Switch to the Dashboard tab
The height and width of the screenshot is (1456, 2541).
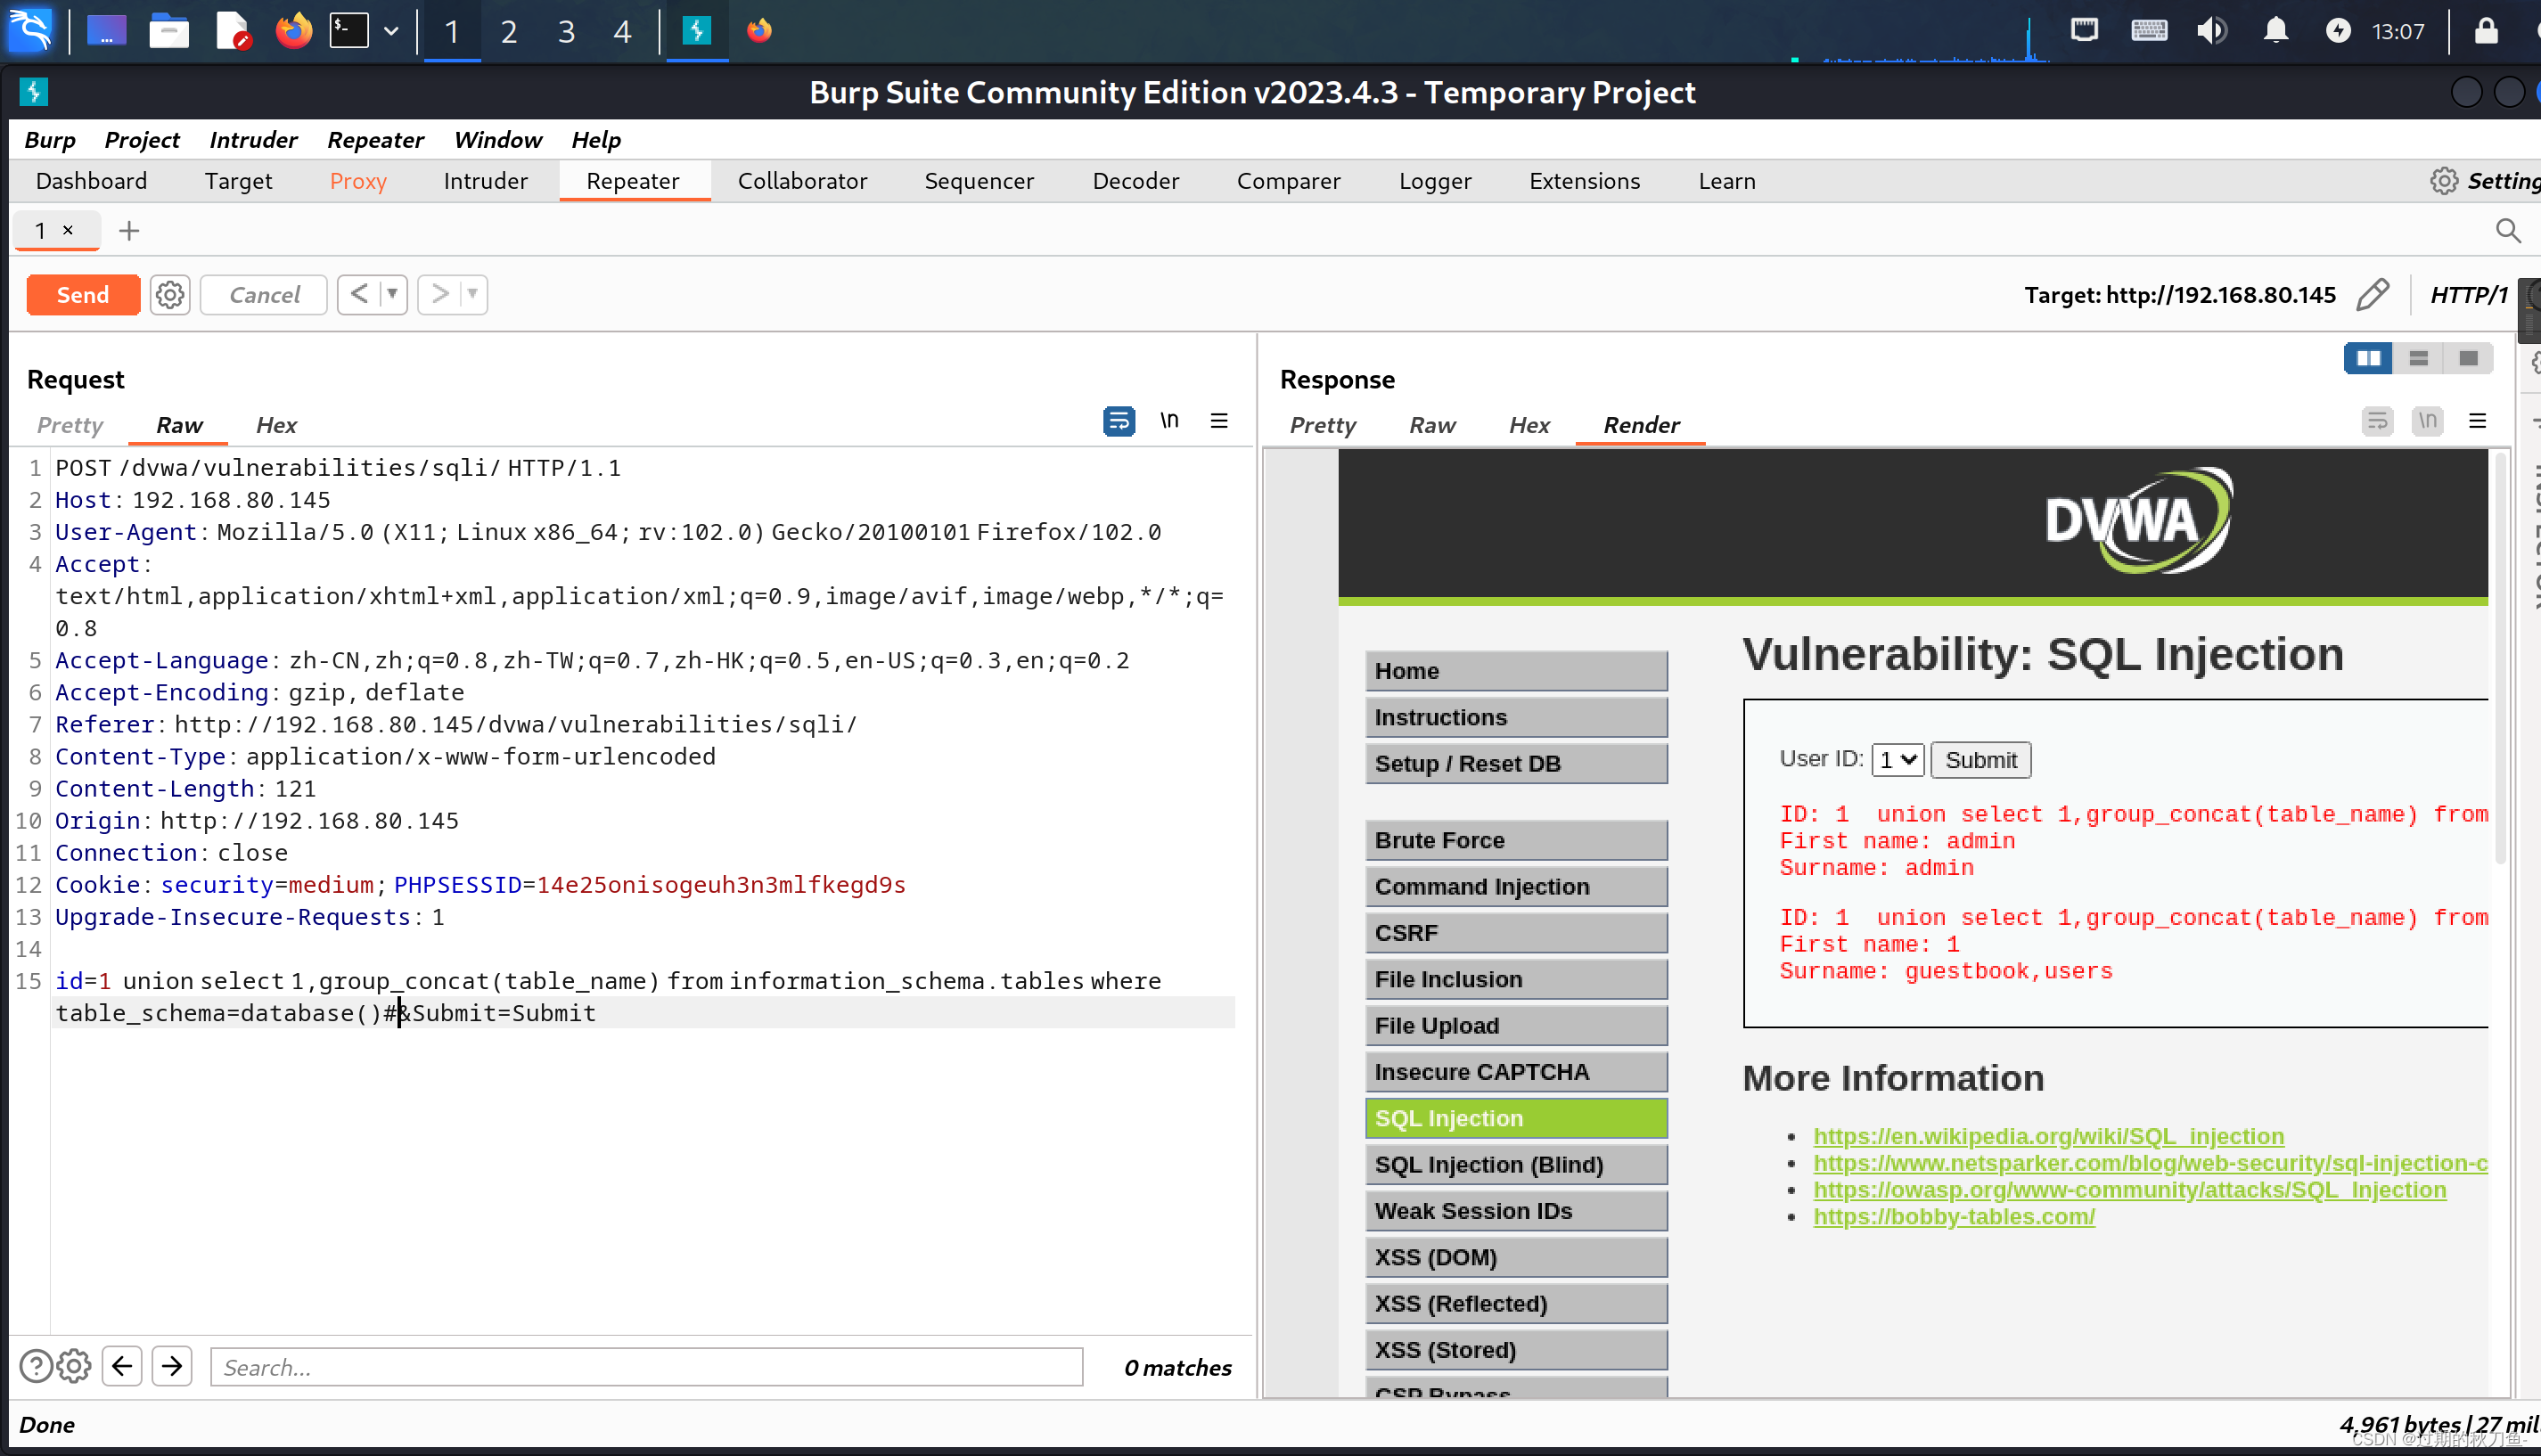[x=91, y=181]
